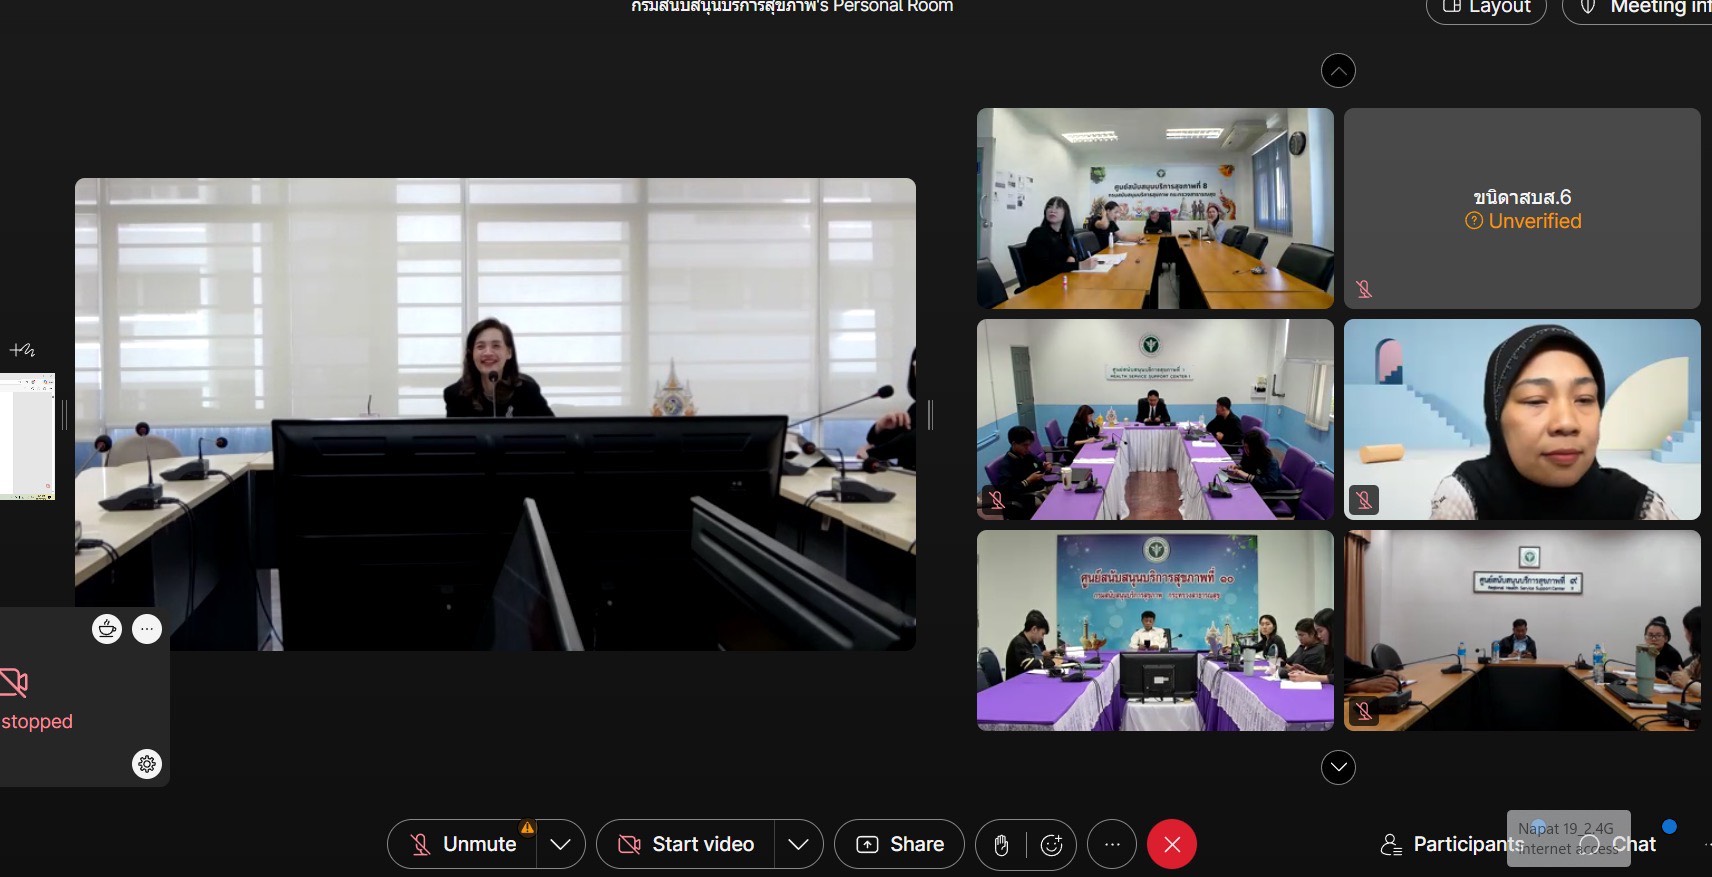The image size is (1712, 877).
Task: Click the self-view settings gear icon
Action: pyautogui.click(x=147, y=764)
